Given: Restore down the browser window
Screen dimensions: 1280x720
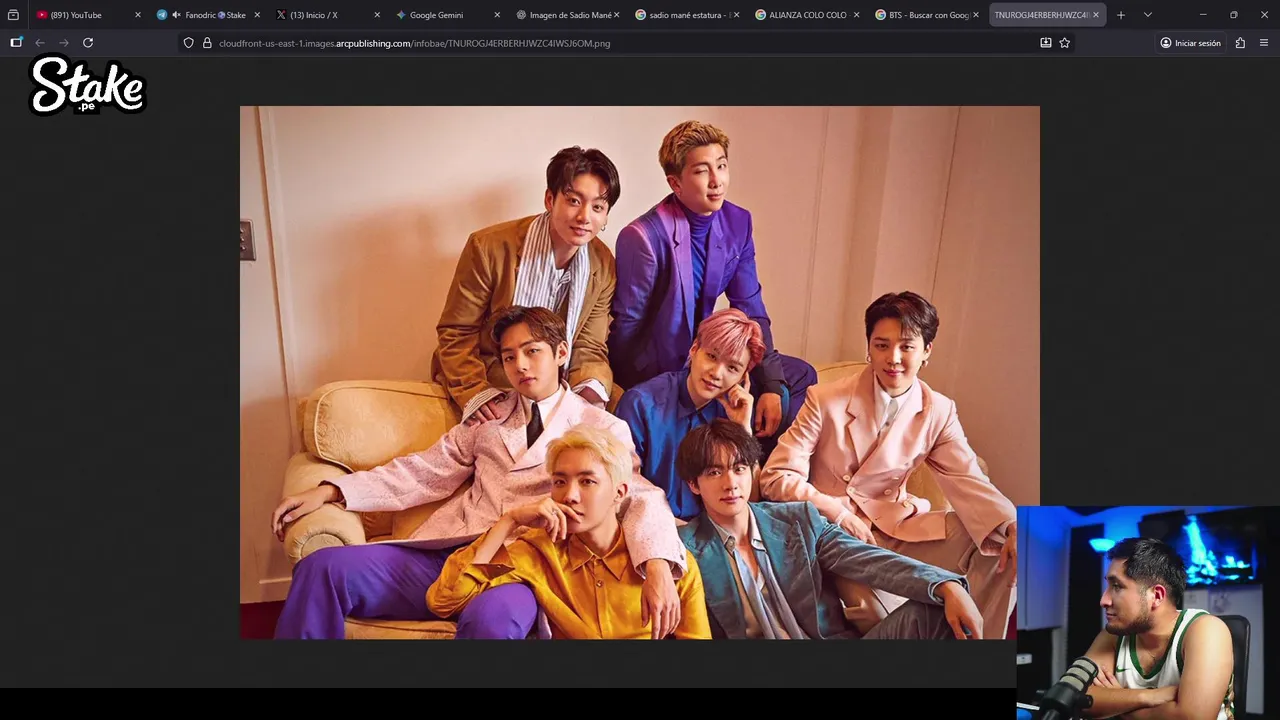Looking at the screenshot, I should coord(1234,15).
